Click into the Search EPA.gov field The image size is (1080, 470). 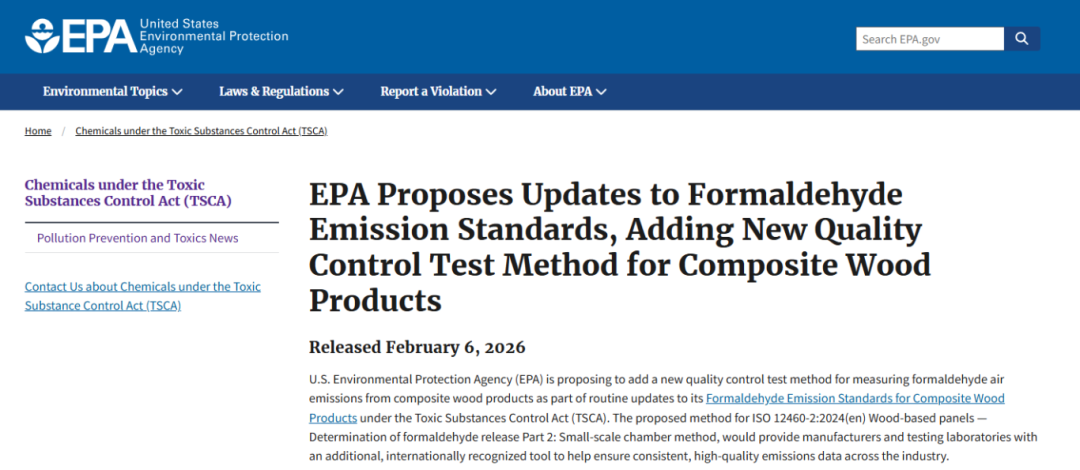click(929, 39)
